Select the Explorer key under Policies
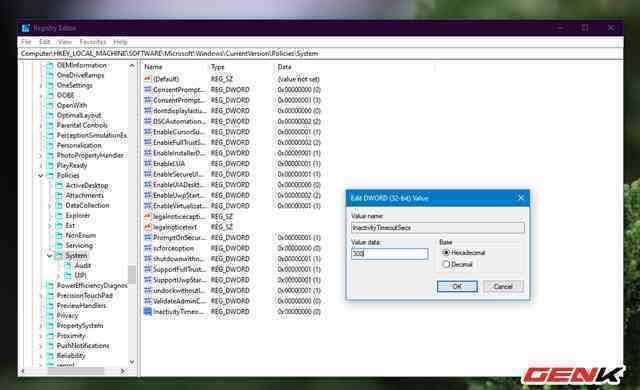 point(78,215)
